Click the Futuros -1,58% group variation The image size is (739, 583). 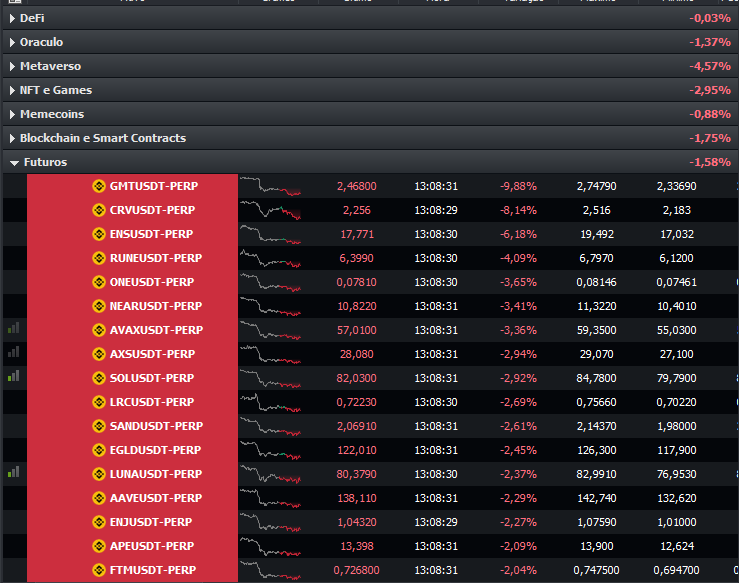(710, 163)
